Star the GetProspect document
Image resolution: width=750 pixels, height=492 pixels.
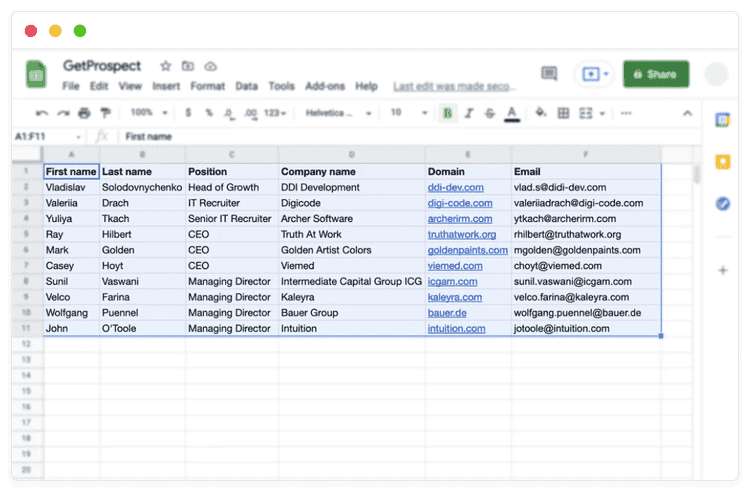pos(165,66)
